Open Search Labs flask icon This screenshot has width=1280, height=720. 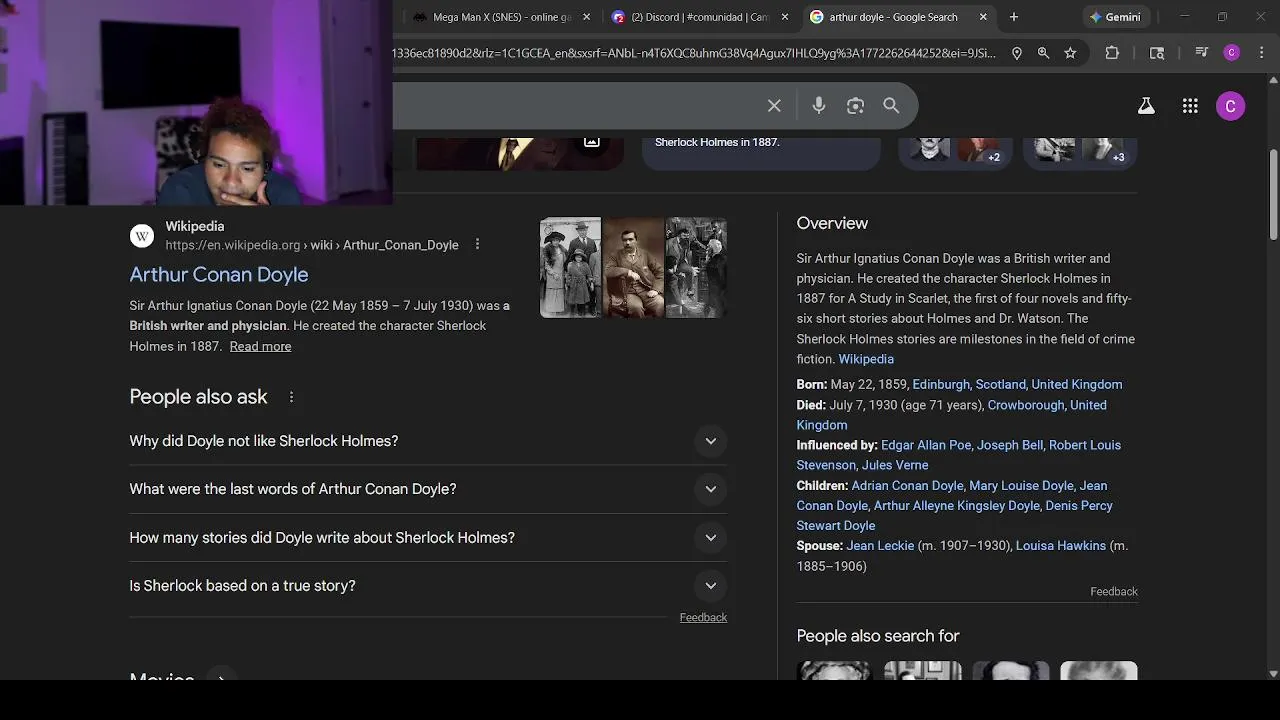click(x=1146, y=106)
